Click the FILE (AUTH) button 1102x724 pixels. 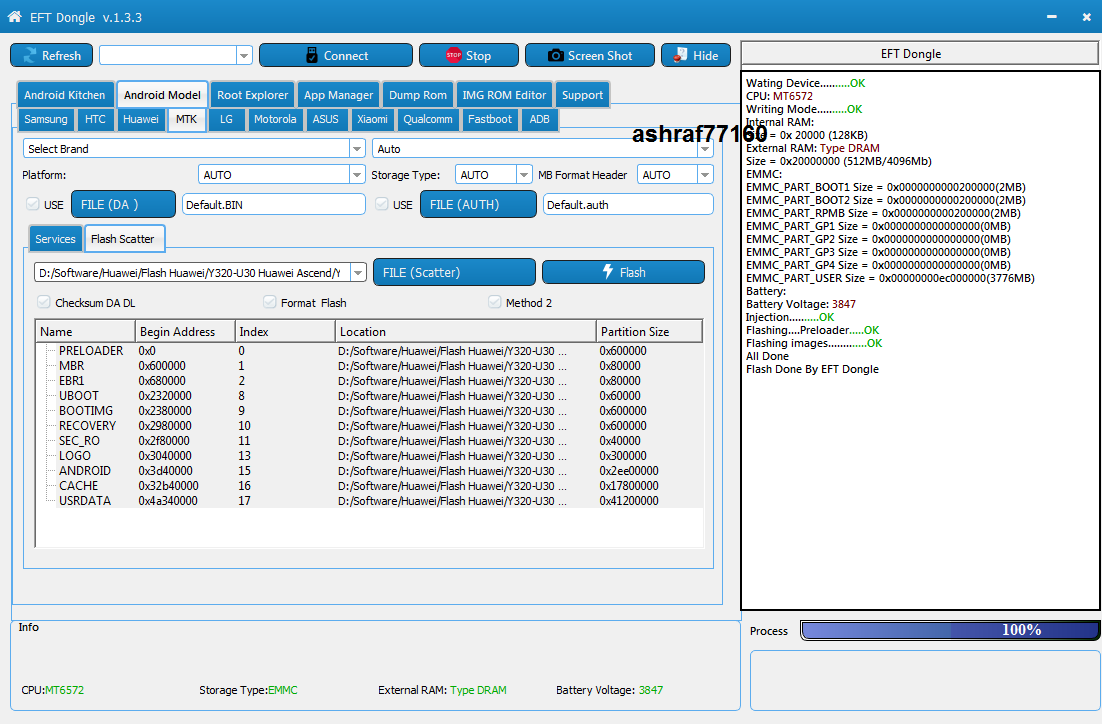point(478,204)
